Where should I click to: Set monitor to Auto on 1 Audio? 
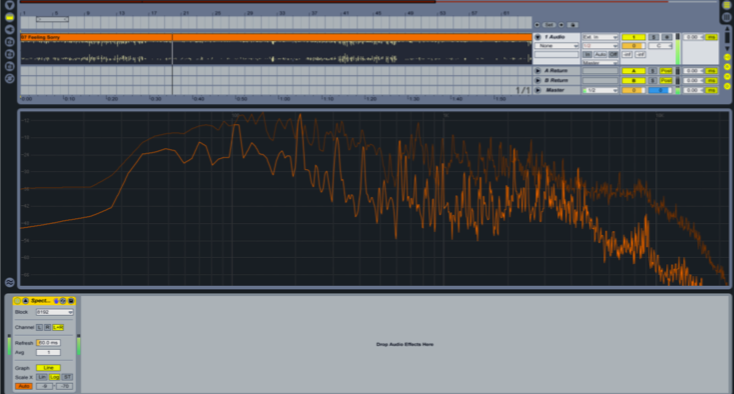[x=600, y=55]
